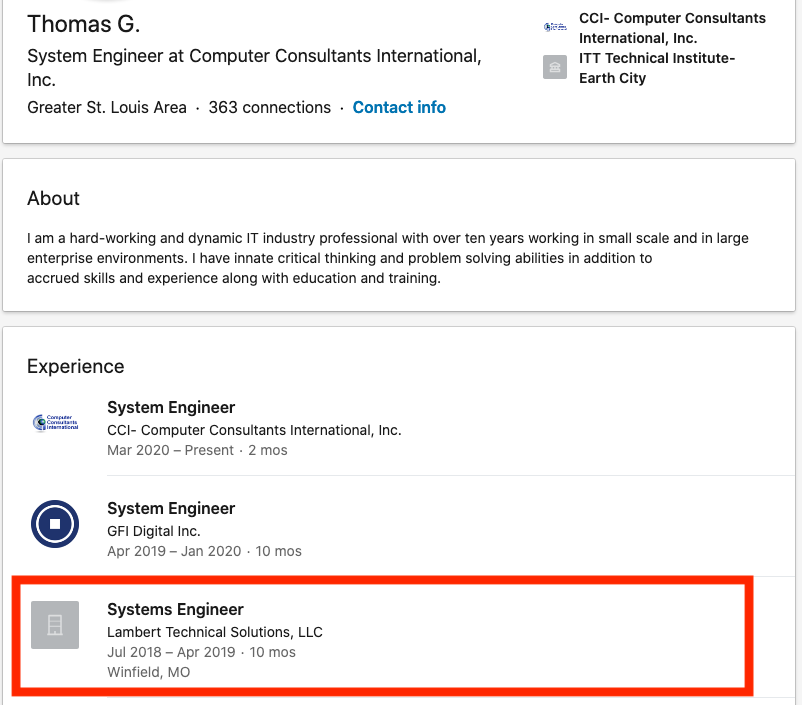Click the ITT Technical Institute school icon
Image resolution: width=802 pixels, height=705 pixels.
(x=555, y=67)
